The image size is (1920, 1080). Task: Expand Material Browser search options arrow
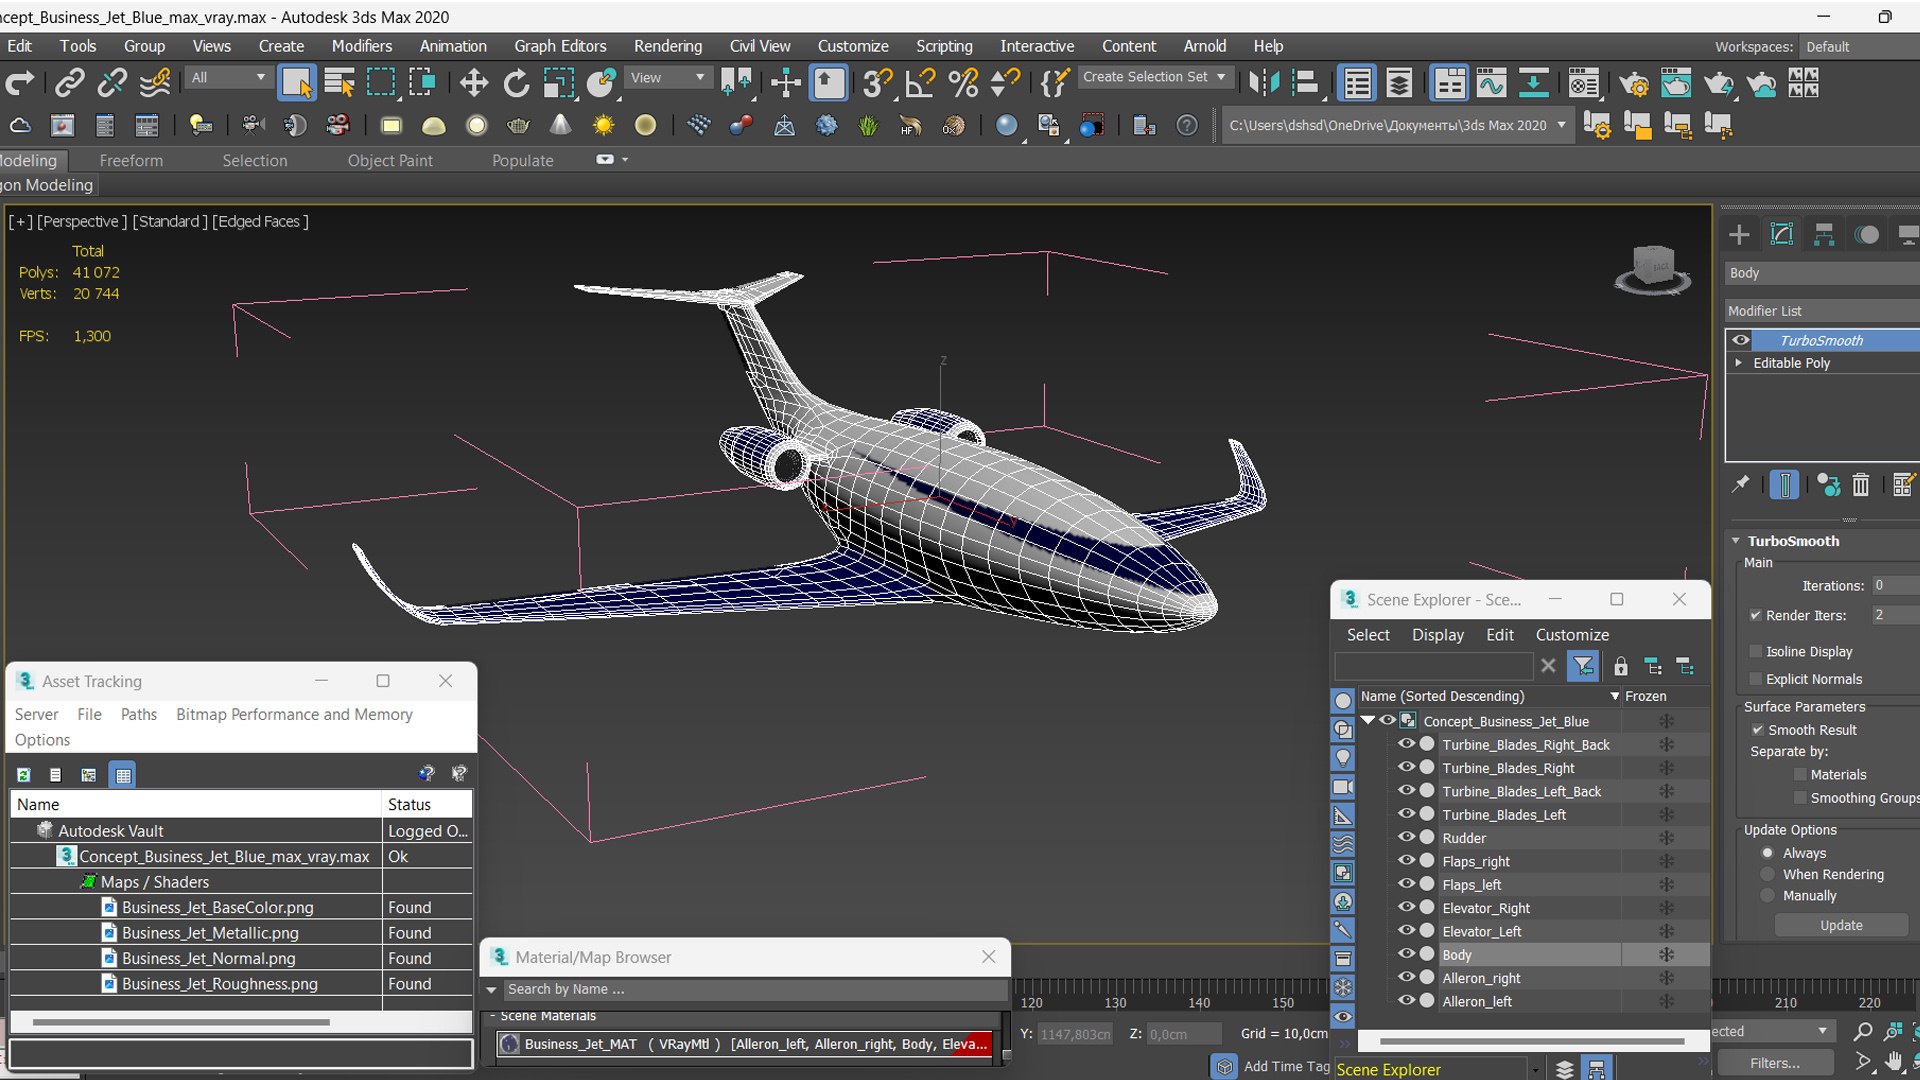pyautogui.click(x=491, y=989)
